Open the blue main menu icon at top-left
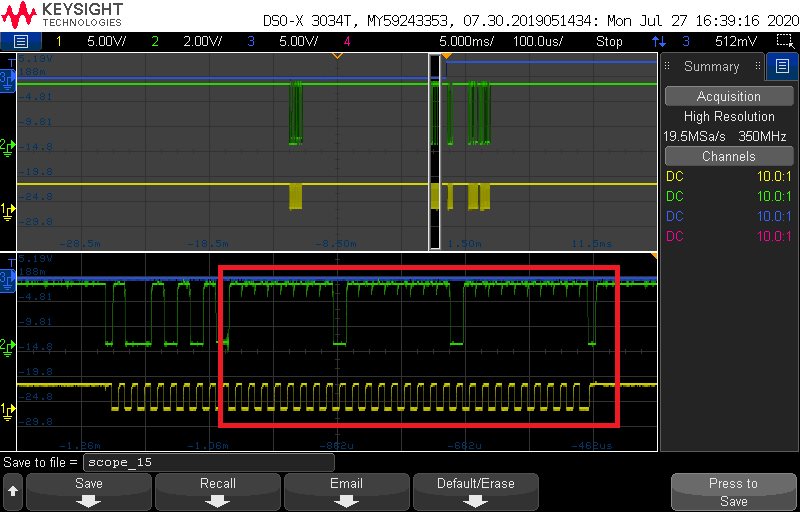 pyautogui.click(x=20, y=41)
